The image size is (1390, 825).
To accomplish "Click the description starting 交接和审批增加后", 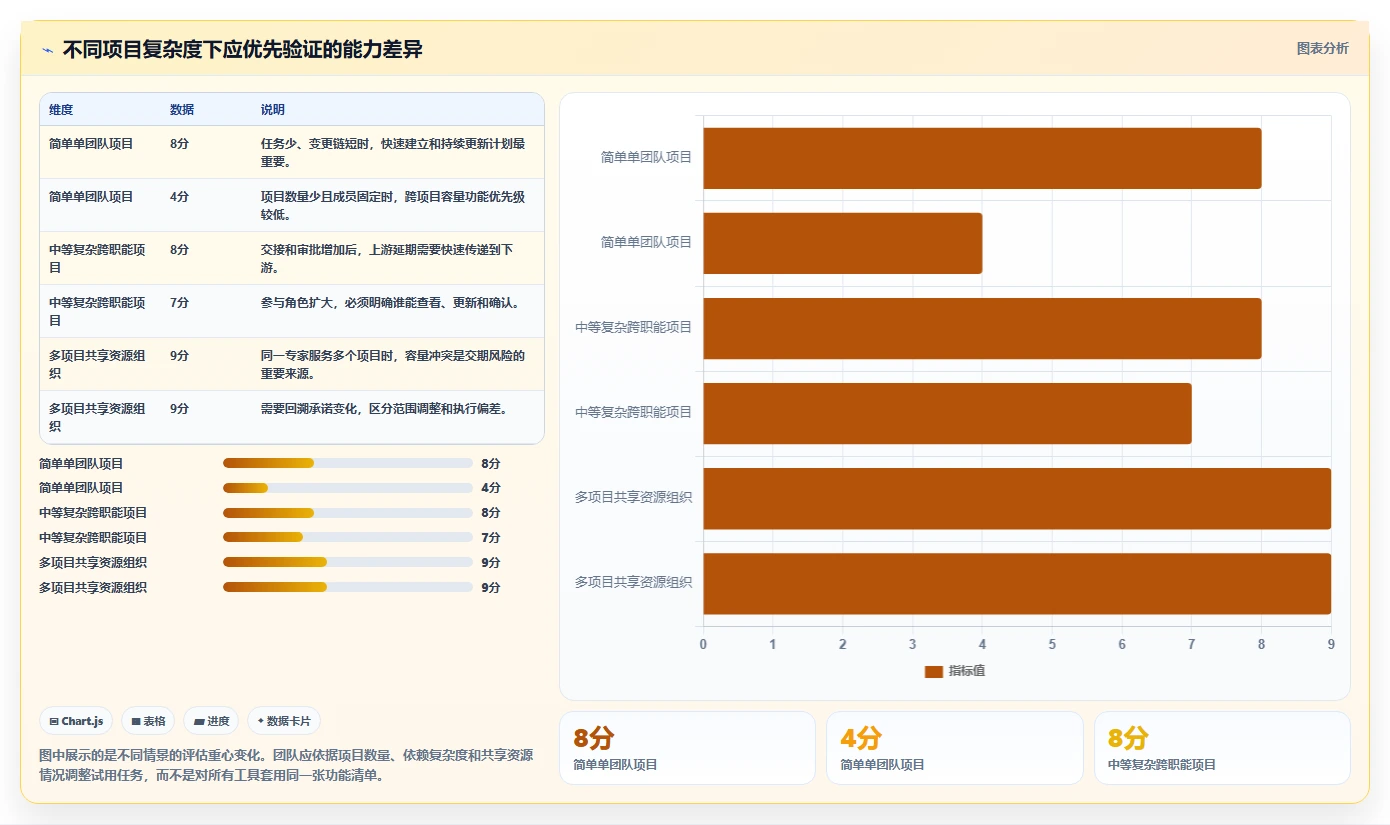I will tap(388, 258).
